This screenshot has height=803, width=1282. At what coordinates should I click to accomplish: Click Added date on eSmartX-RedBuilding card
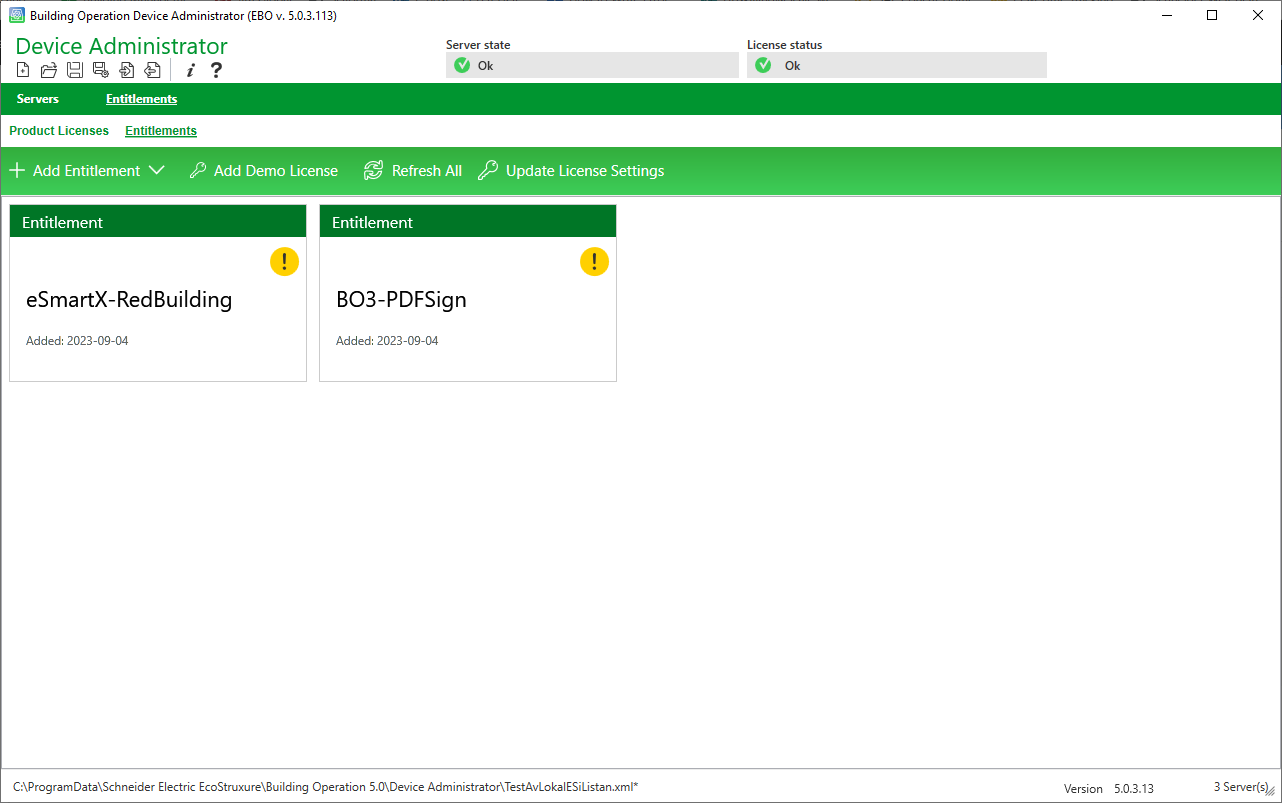pos(77,341)
